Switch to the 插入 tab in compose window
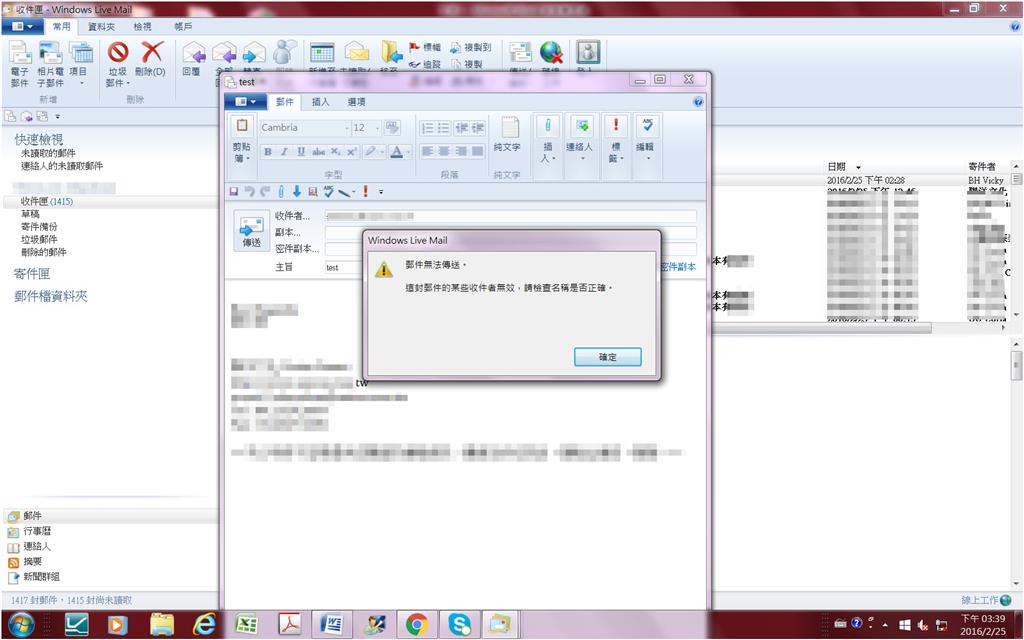1024x640 pixels. [x=321, y=102]
